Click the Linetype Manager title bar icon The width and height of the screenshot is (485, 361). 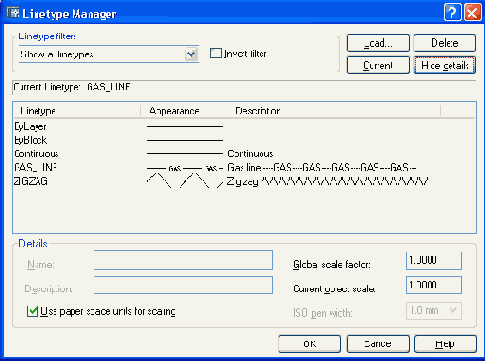(x=13, y=13)
